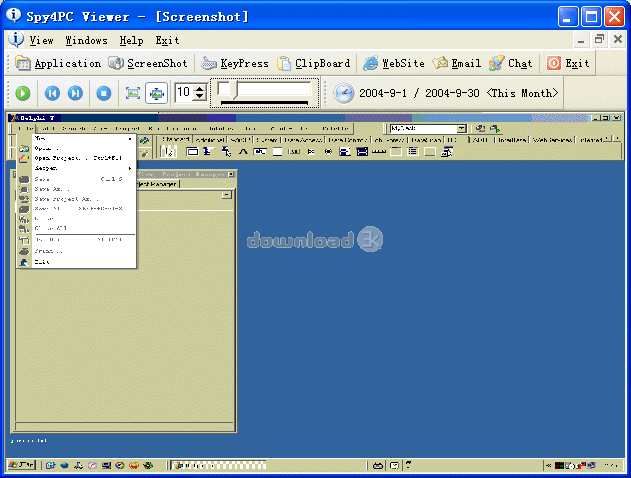Open the Application log view

58,63
